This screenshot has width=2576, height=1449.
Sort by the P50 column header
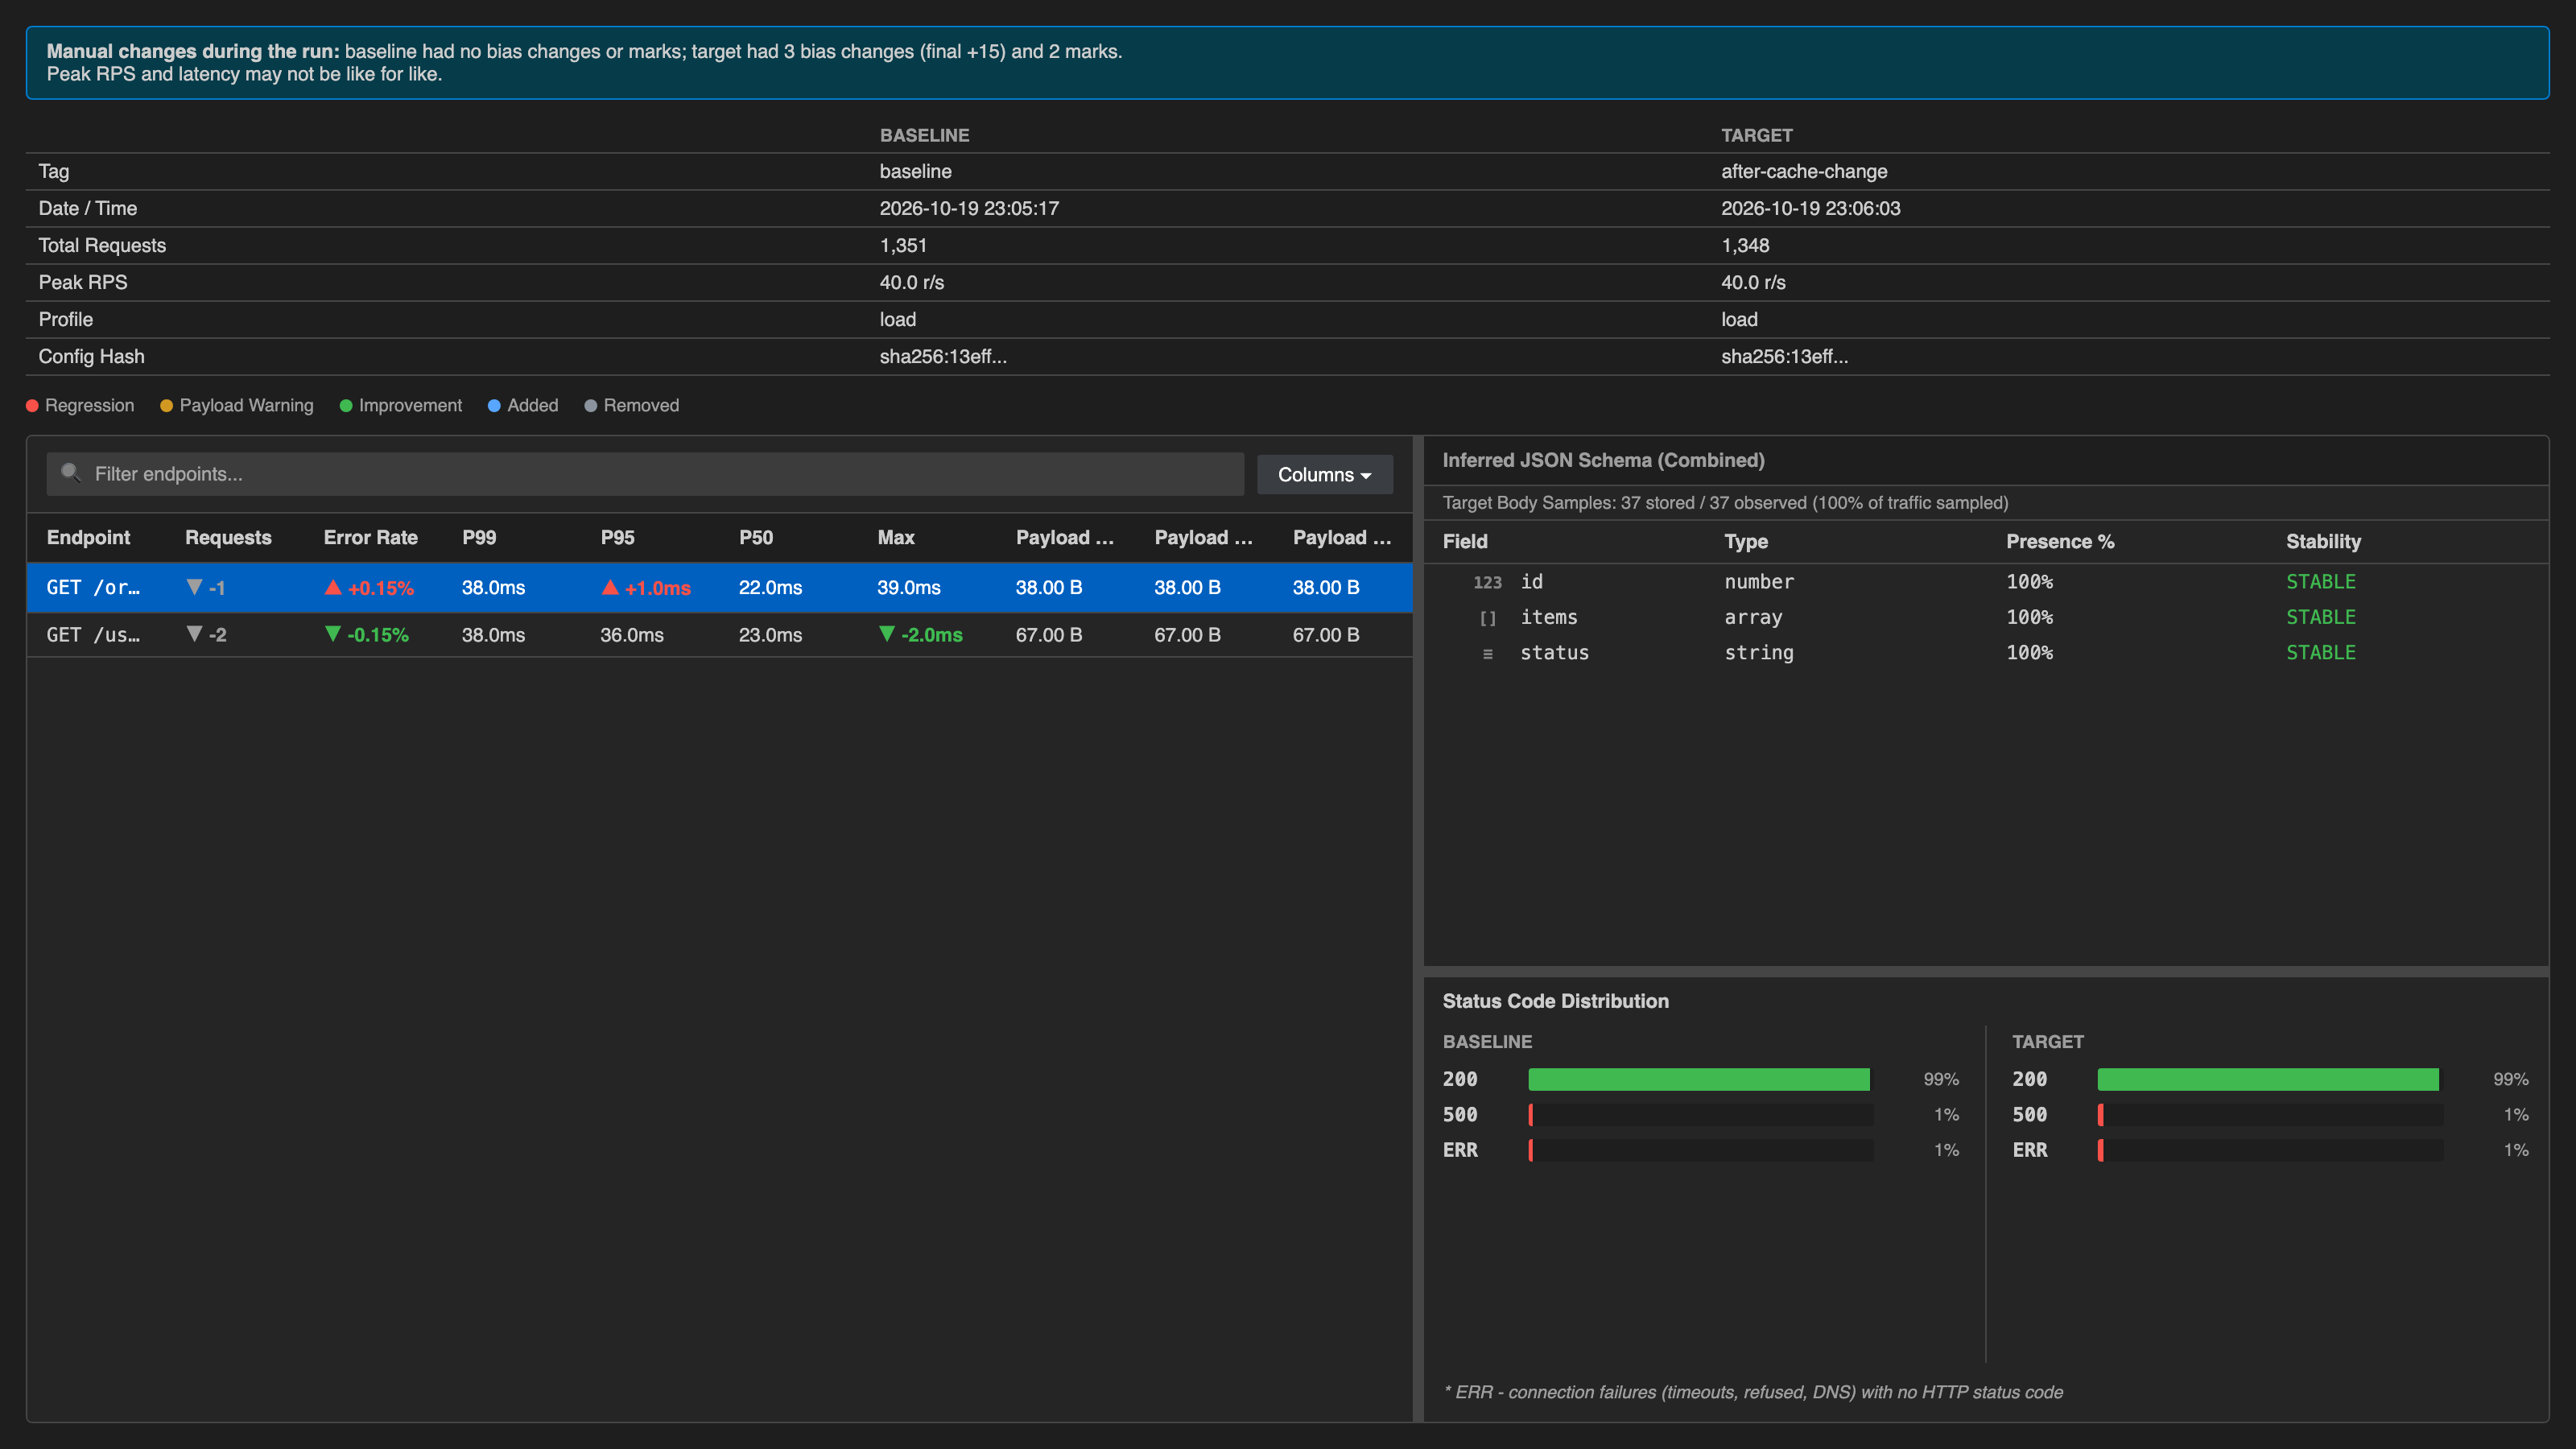(756, 537)
